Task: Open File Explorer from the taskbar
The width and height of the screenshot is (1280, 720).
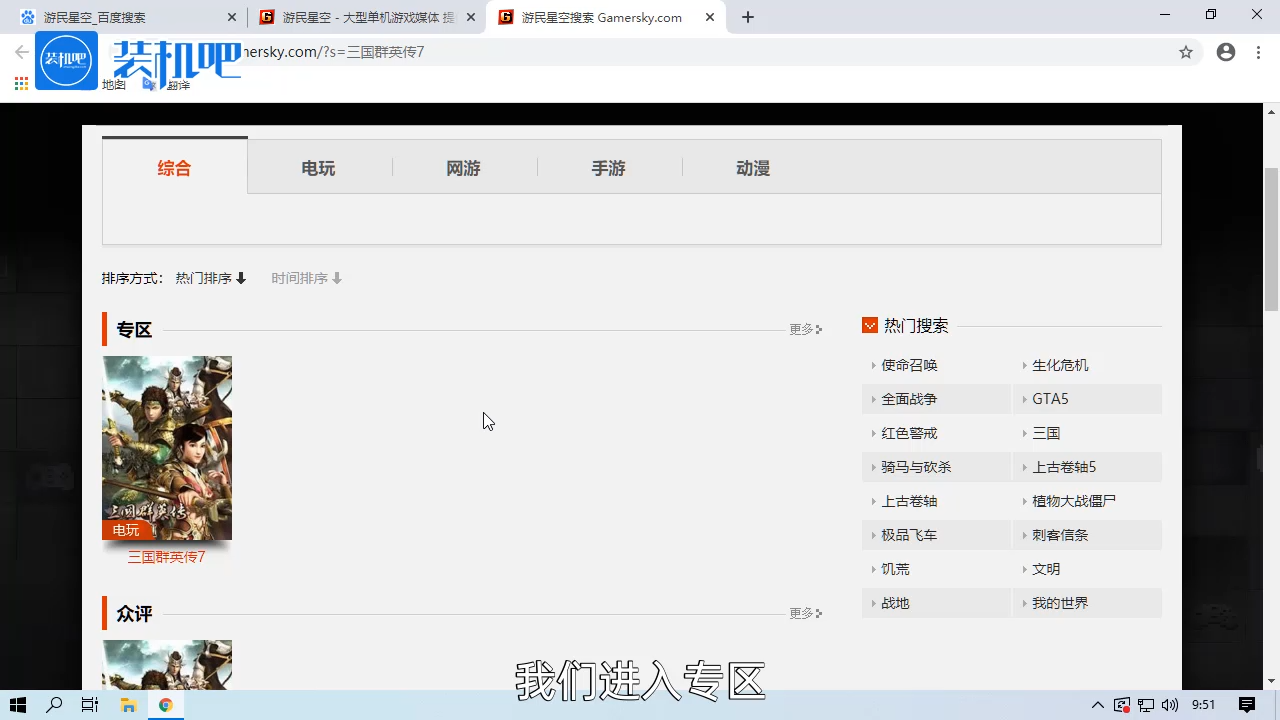Action: coord(128,705)
